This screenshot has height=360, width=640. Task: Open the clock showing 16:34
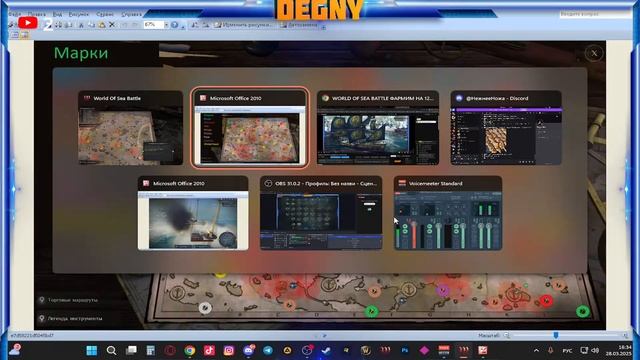point(618,350)
